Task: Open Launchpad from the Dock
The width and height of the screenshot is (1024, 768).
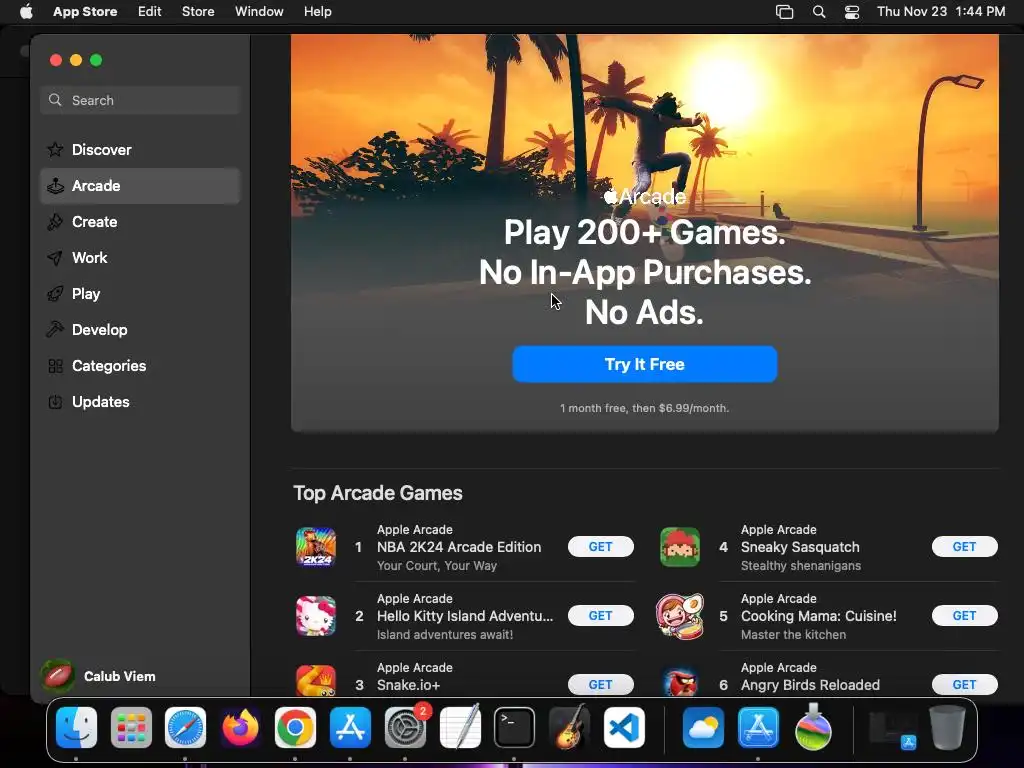Action: tap(131, 727)
